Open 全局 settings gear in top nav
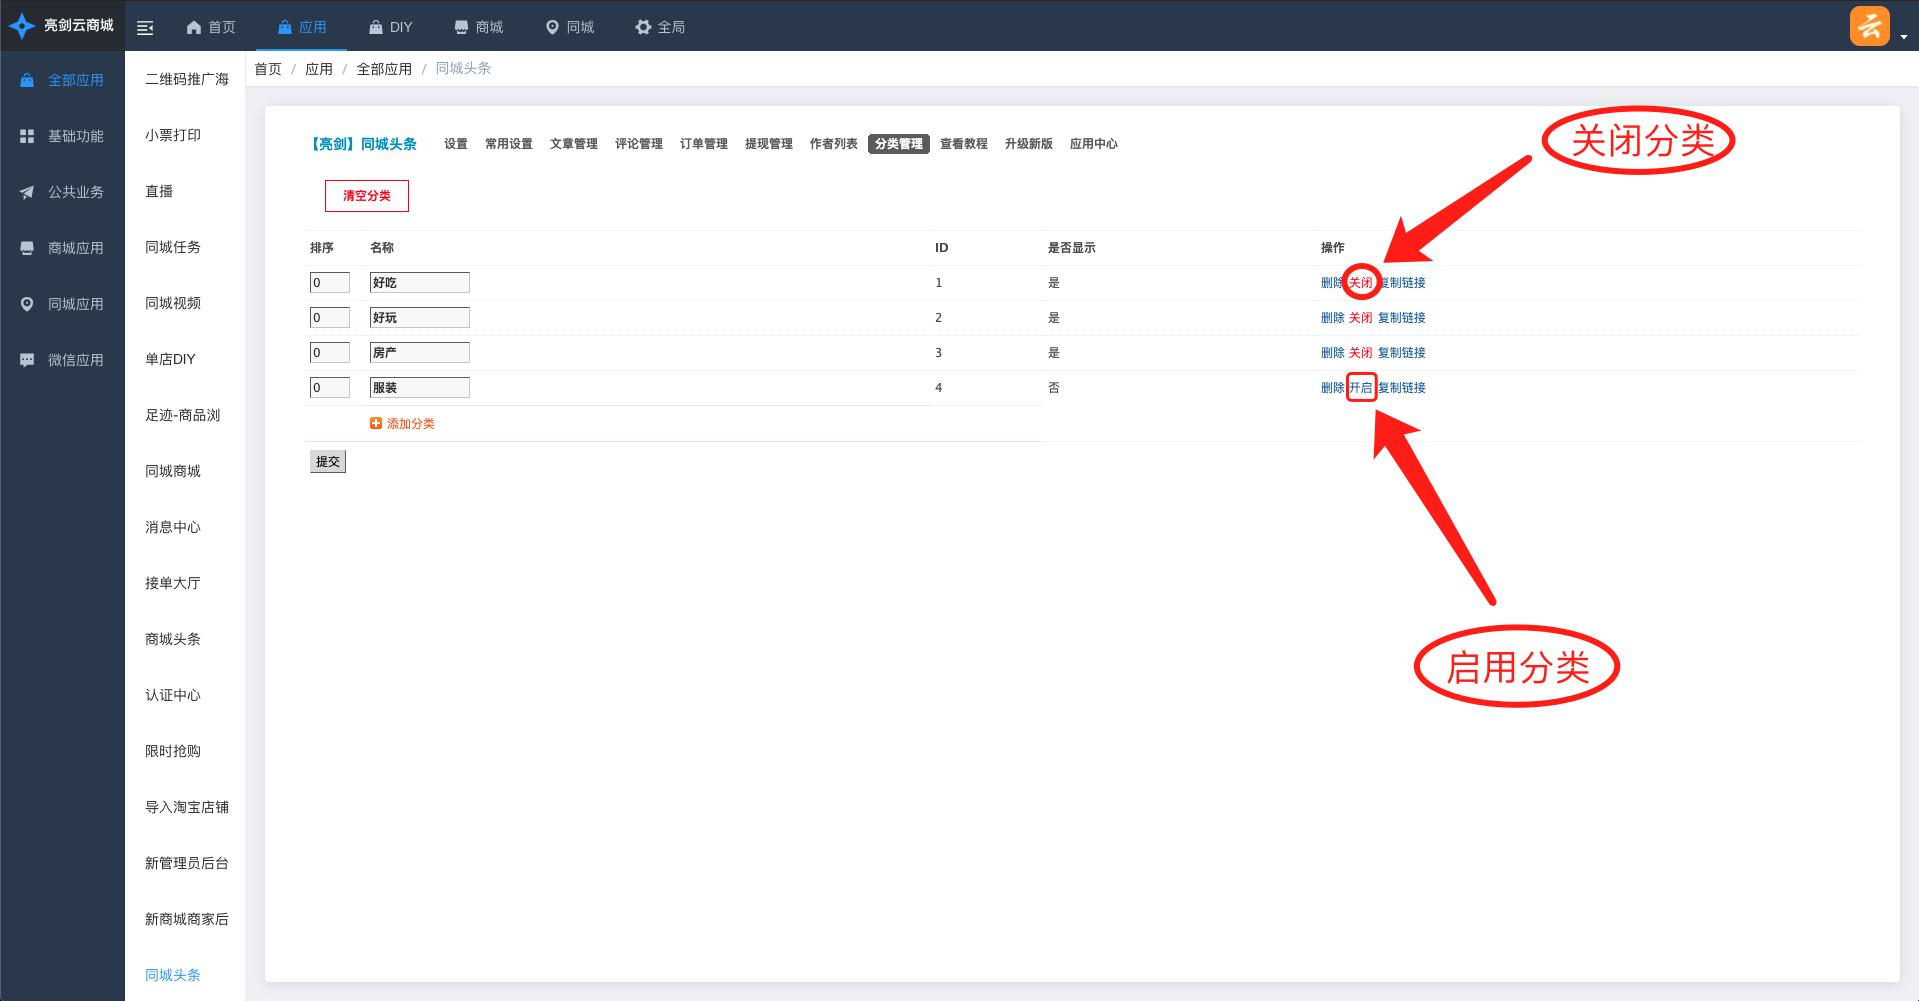 (643, 27)
